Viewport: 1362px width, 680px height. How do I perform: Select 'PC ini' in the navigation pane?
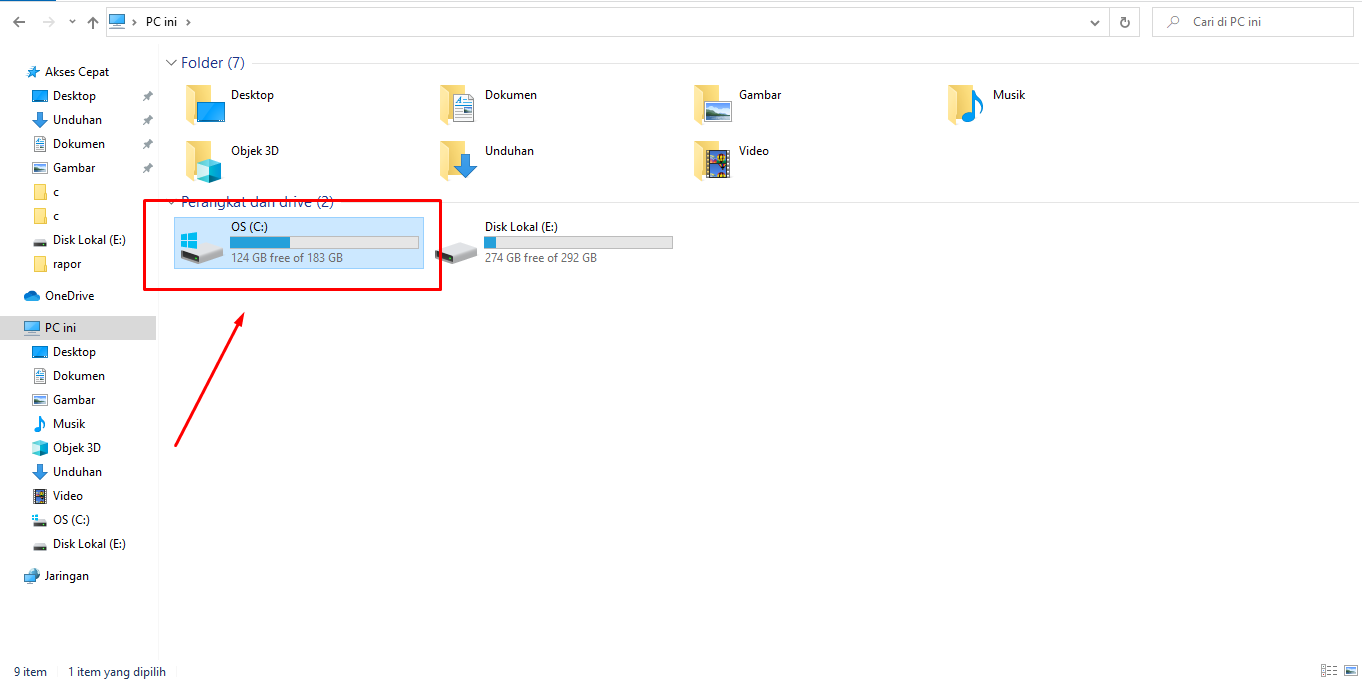60,328
